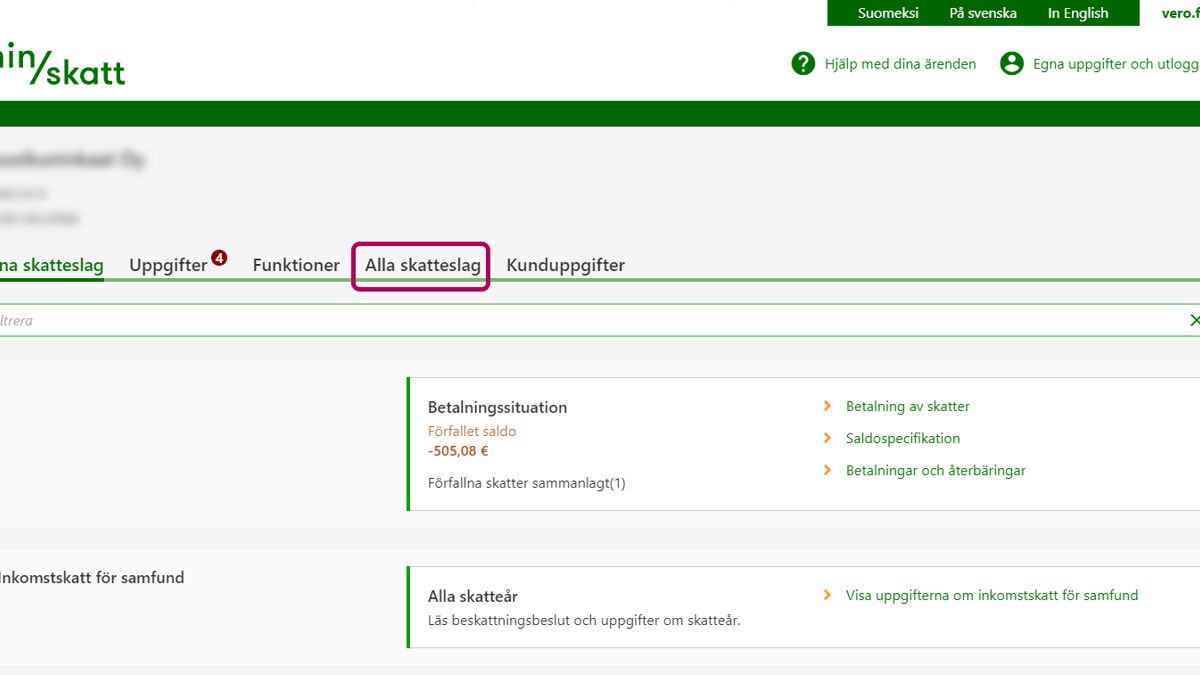Switch language to Suomeksi

(x=888, y=13)
